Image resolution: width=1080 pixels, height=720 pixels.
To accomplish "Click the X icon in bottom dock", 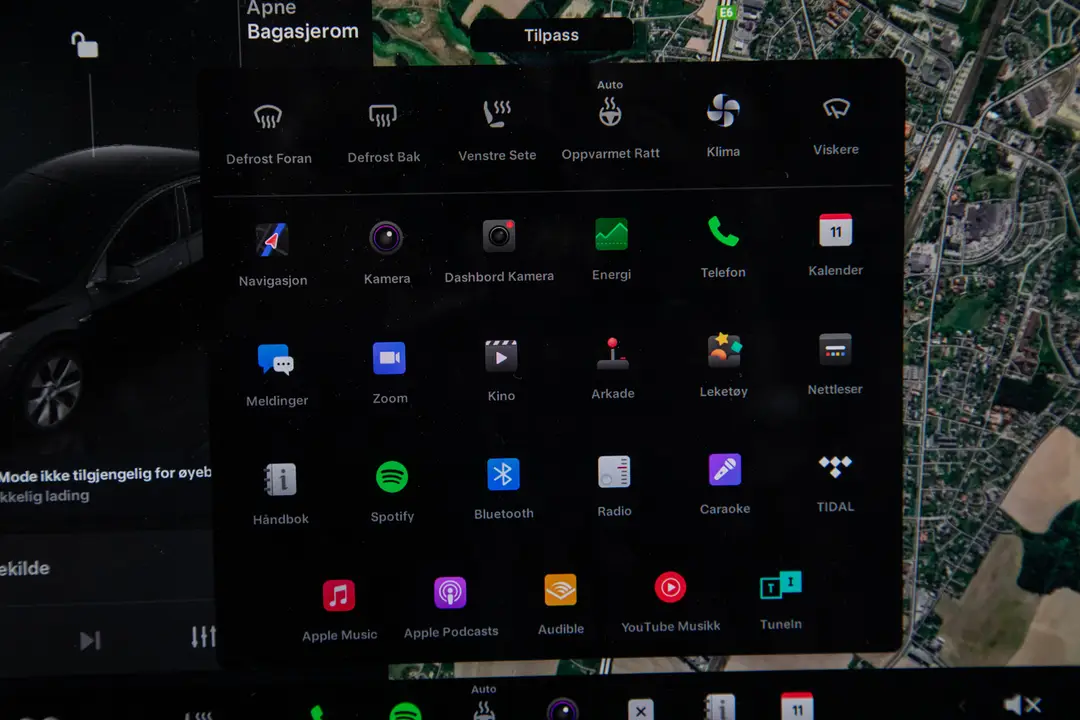I will (641, 710).
